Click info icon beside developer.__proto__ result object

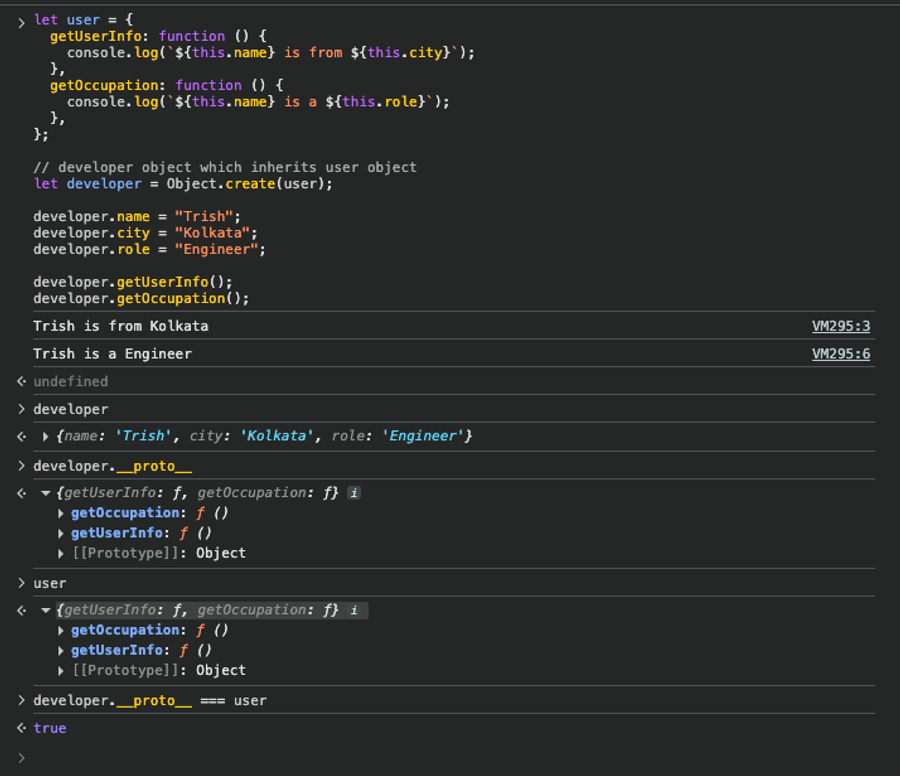click(354, 493)
